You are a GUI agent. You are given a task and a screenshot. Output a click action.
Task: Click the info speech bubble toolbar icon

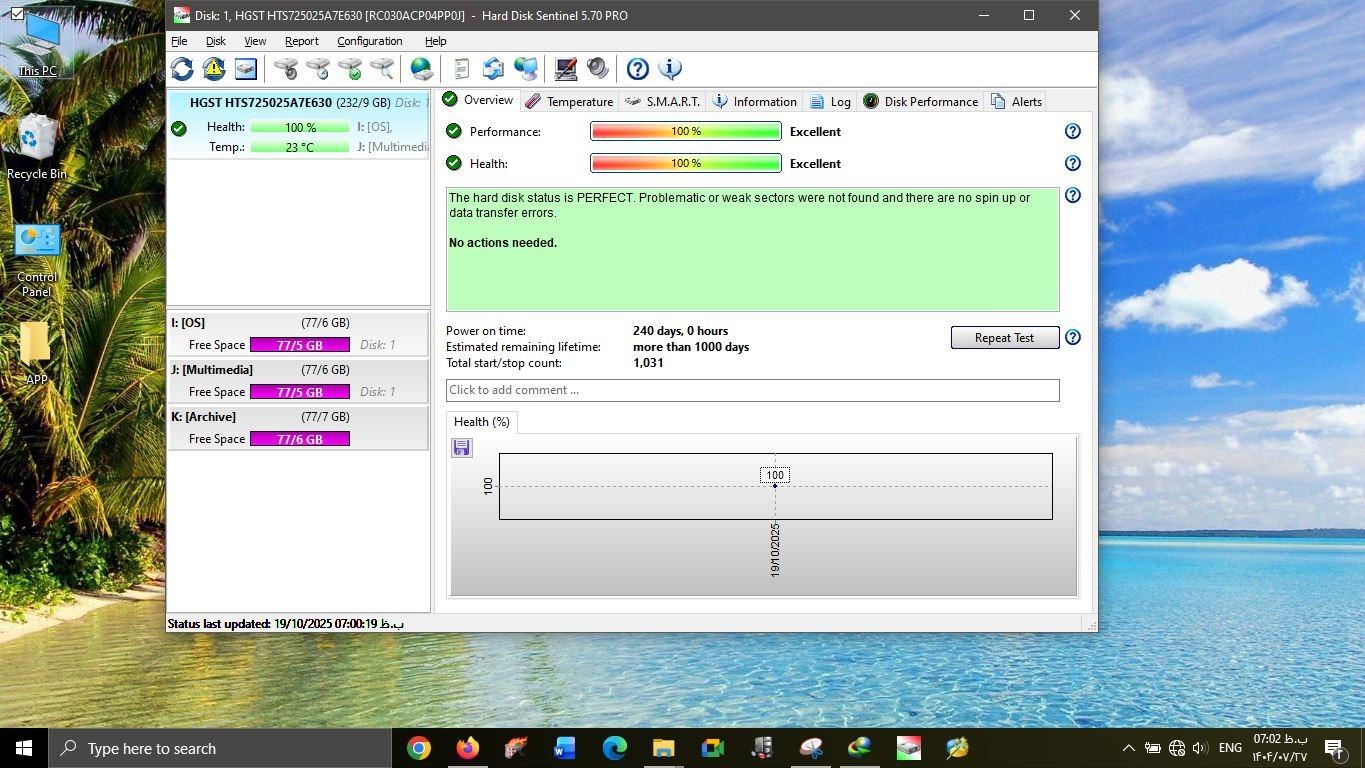point(670,69)
